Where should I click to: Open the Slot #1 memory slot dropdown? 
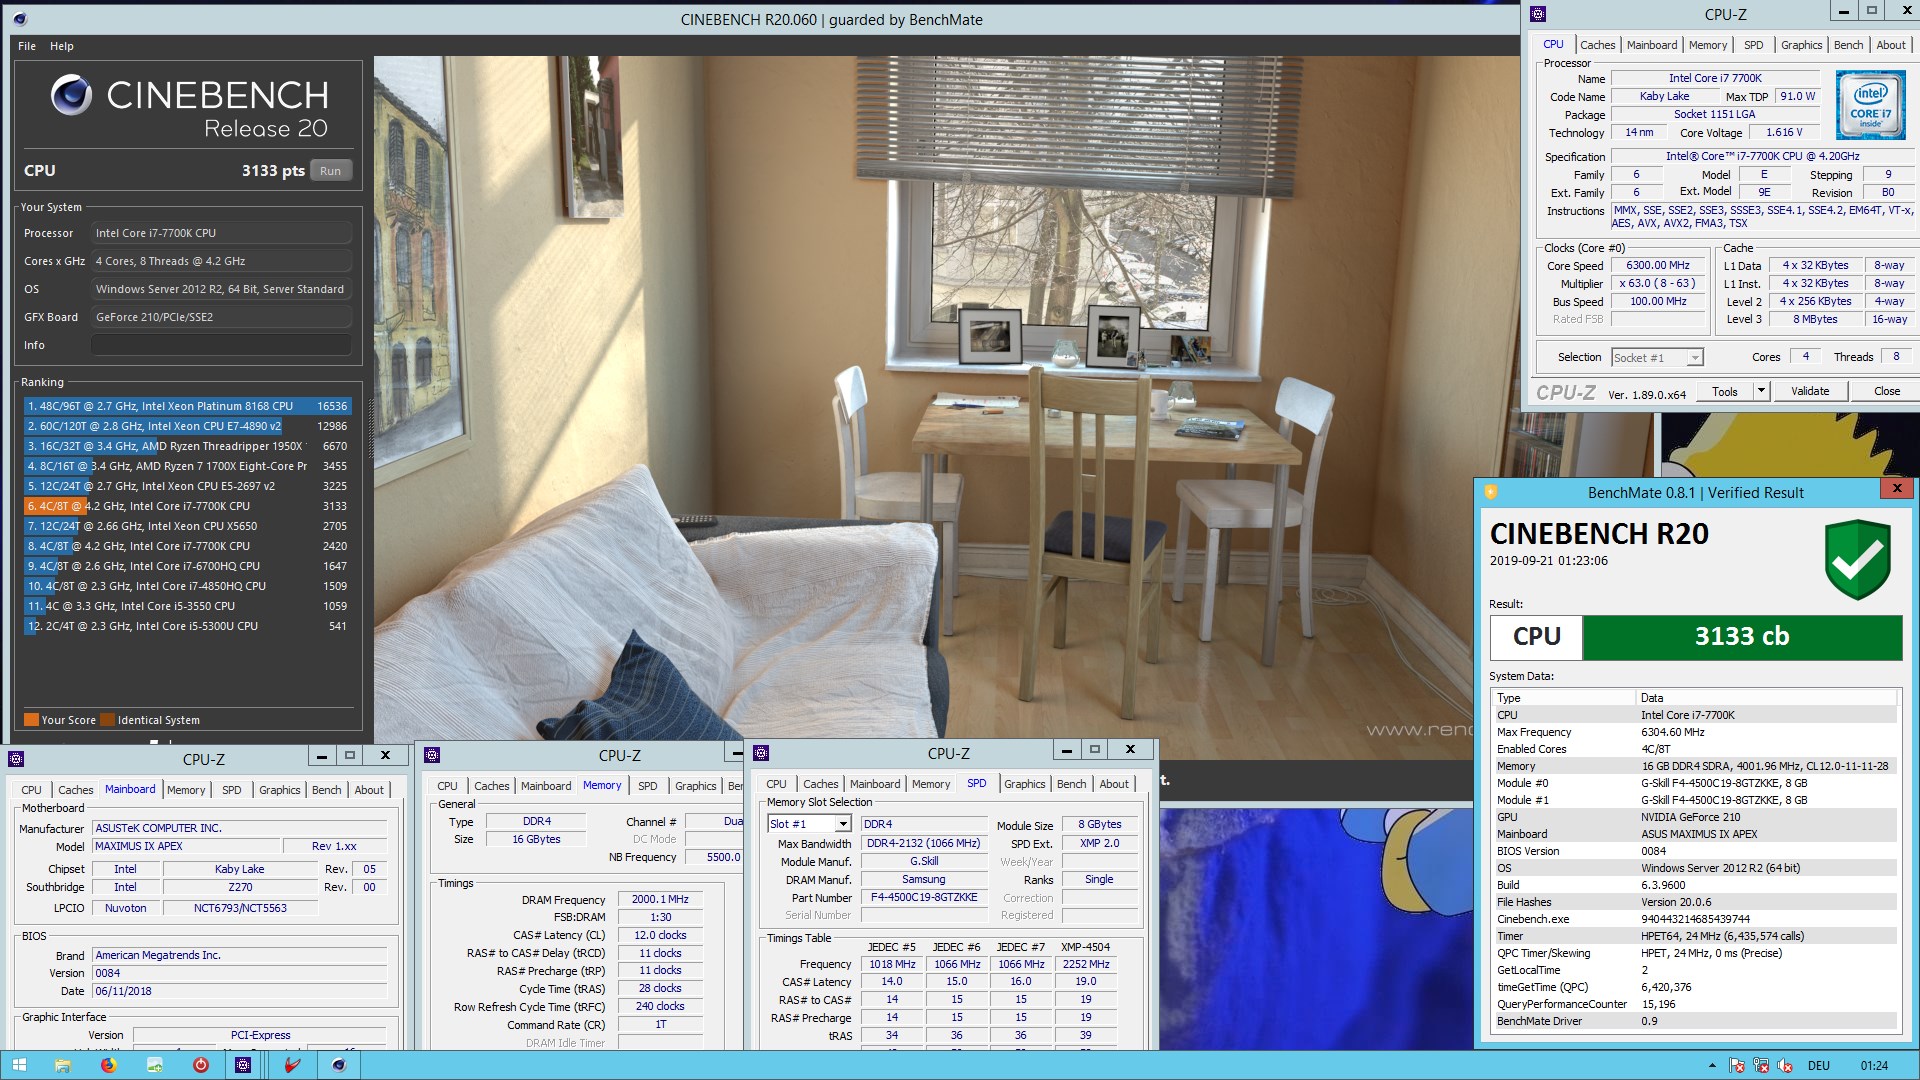(x=843, y=824)
